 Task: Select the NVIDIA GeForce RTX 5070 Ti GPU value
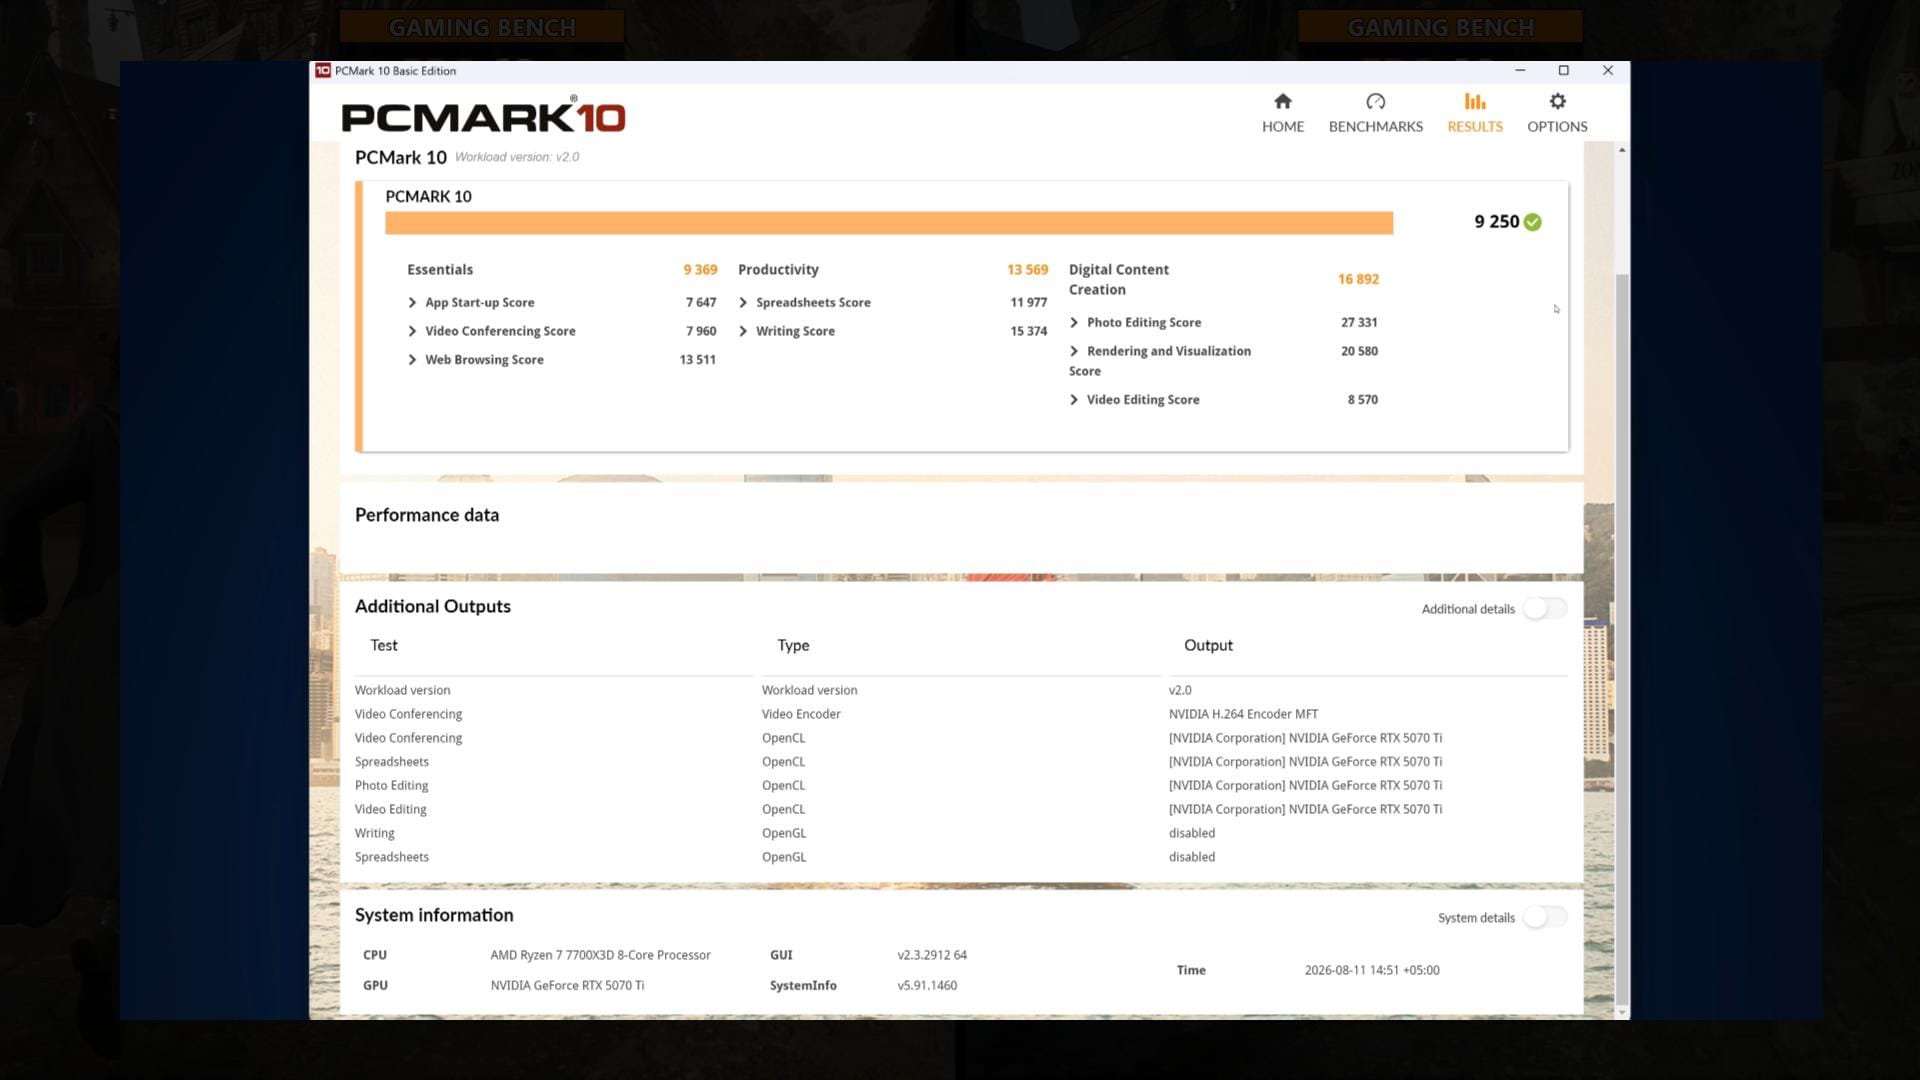pyautogui.click(x=567, y=985)
